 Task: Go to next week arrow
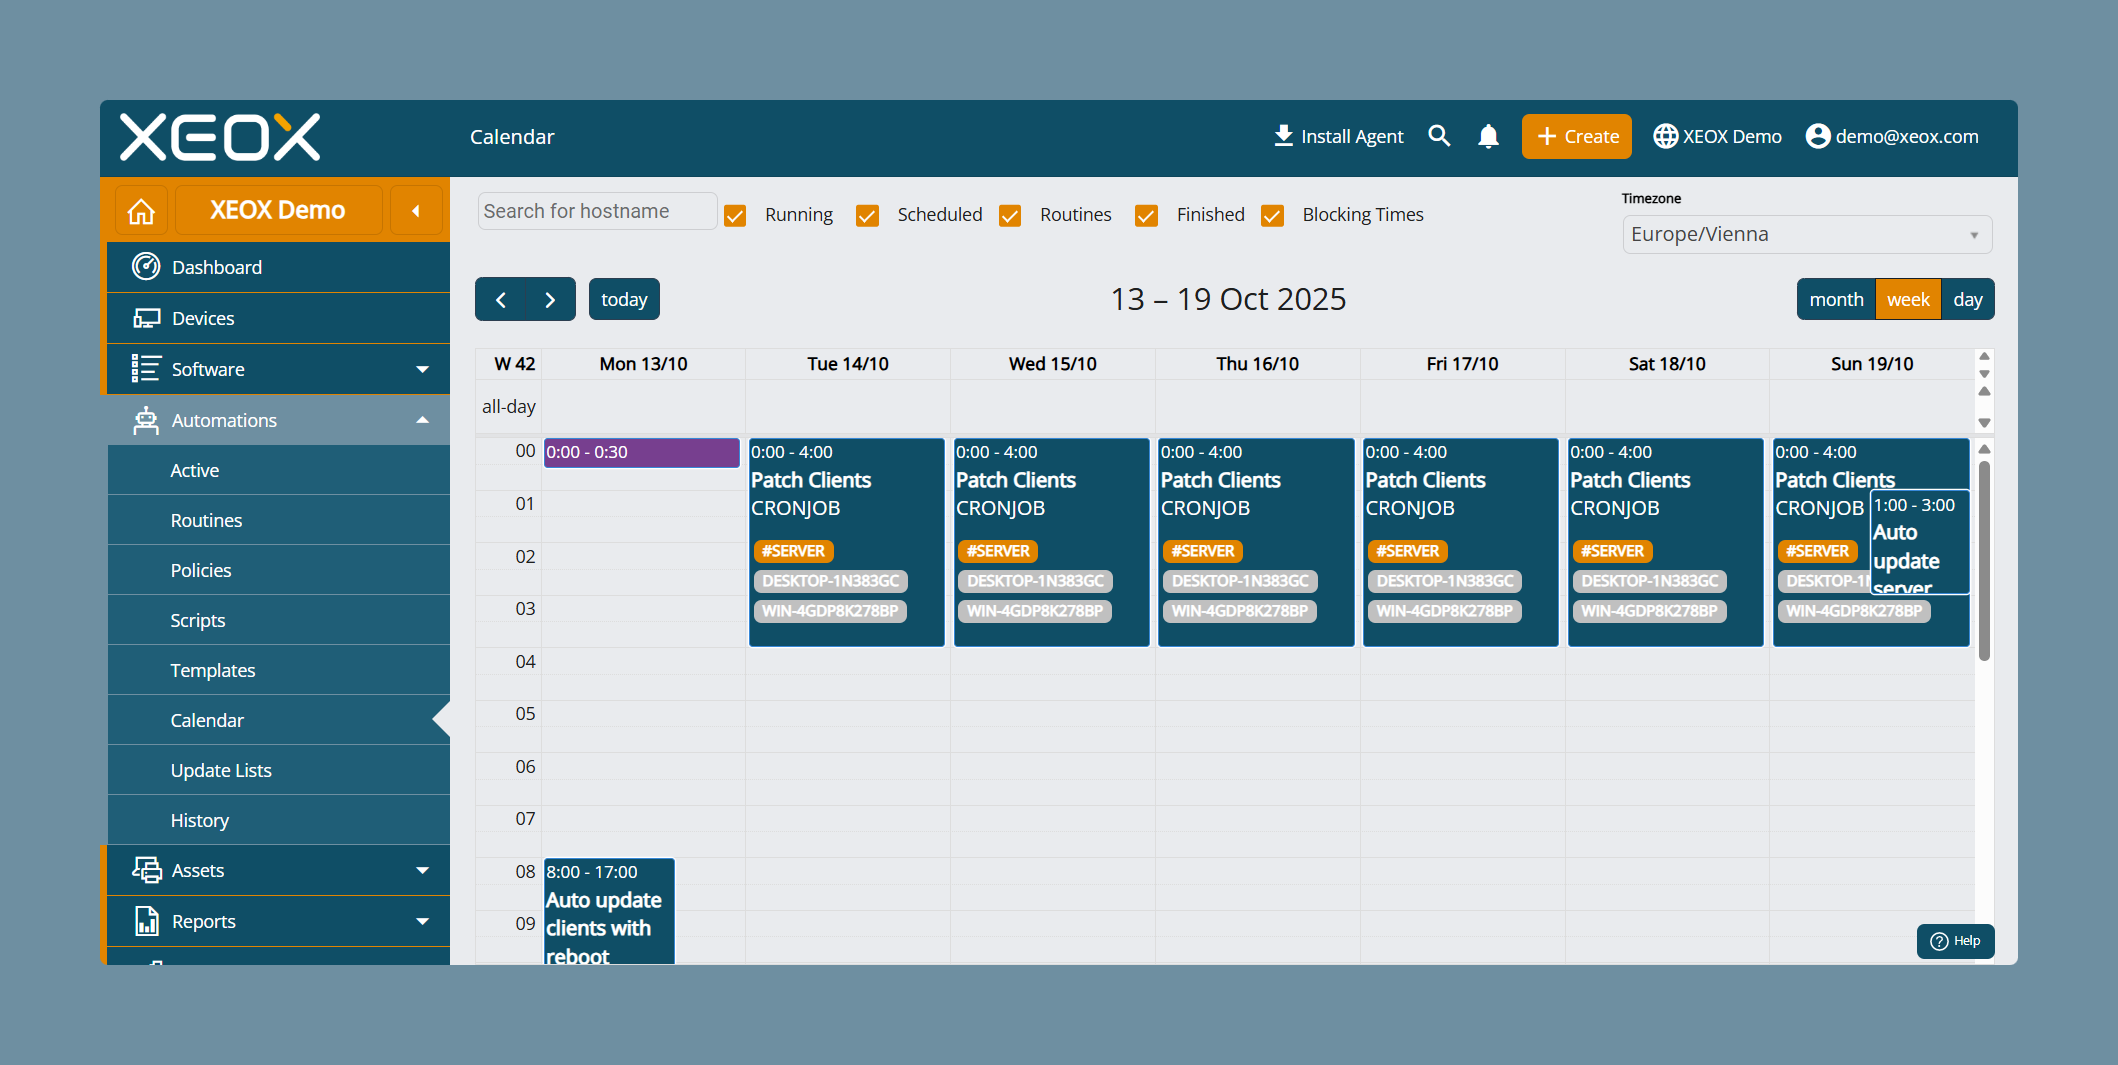pyautogui.click(x=550, y=299)
